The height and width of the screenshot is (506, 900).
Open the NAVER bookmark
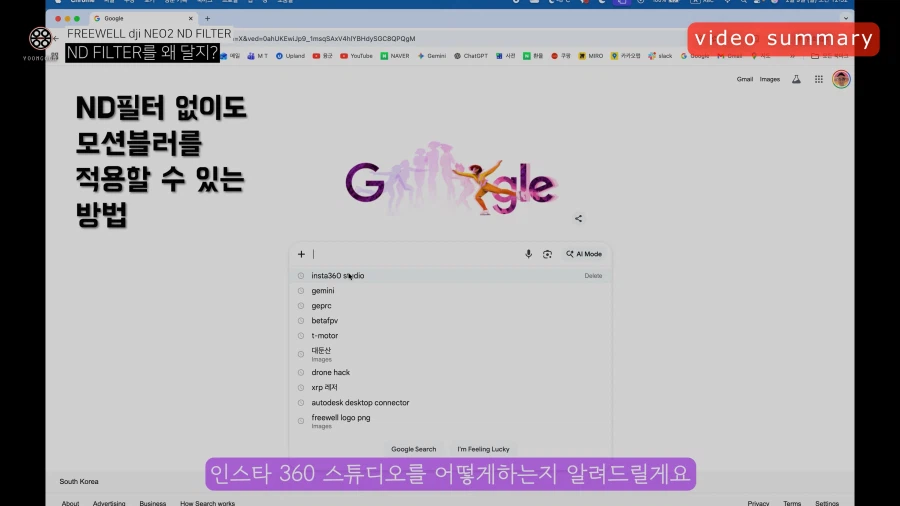pyautogui.click(x=395, y=56)
